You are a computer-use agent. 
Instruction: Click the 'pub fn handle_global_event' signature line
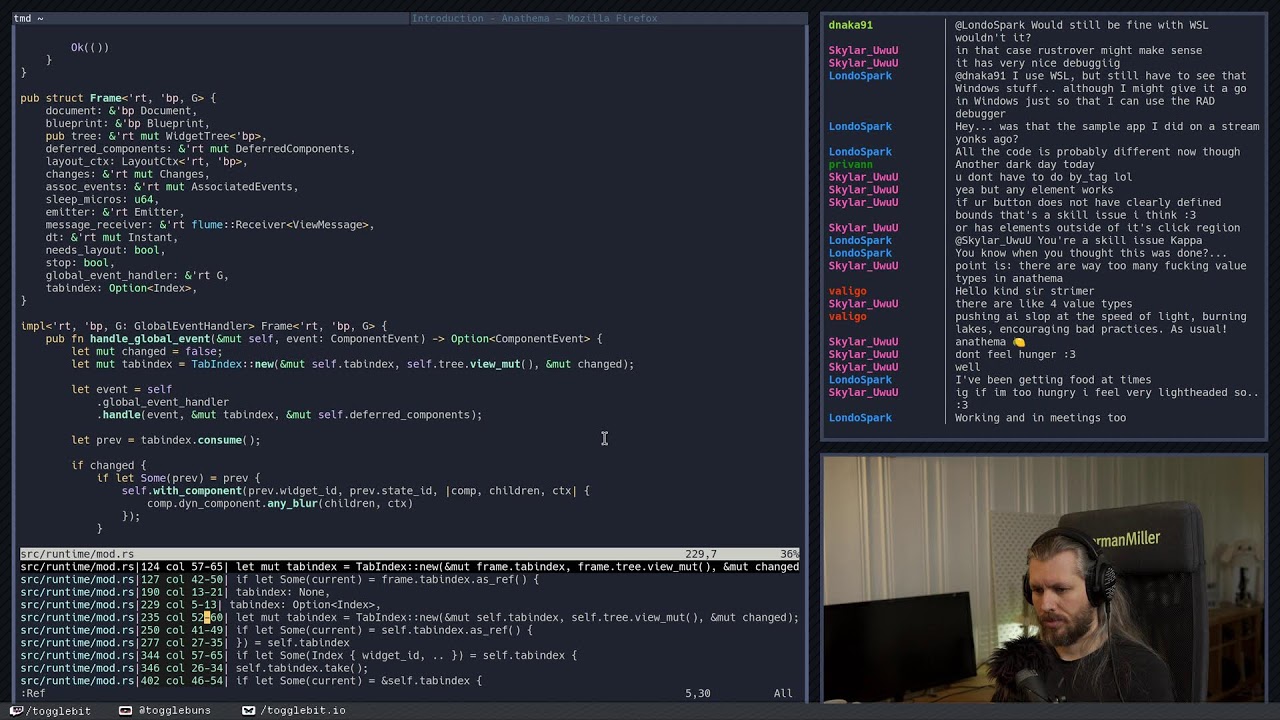coord(324,339)
